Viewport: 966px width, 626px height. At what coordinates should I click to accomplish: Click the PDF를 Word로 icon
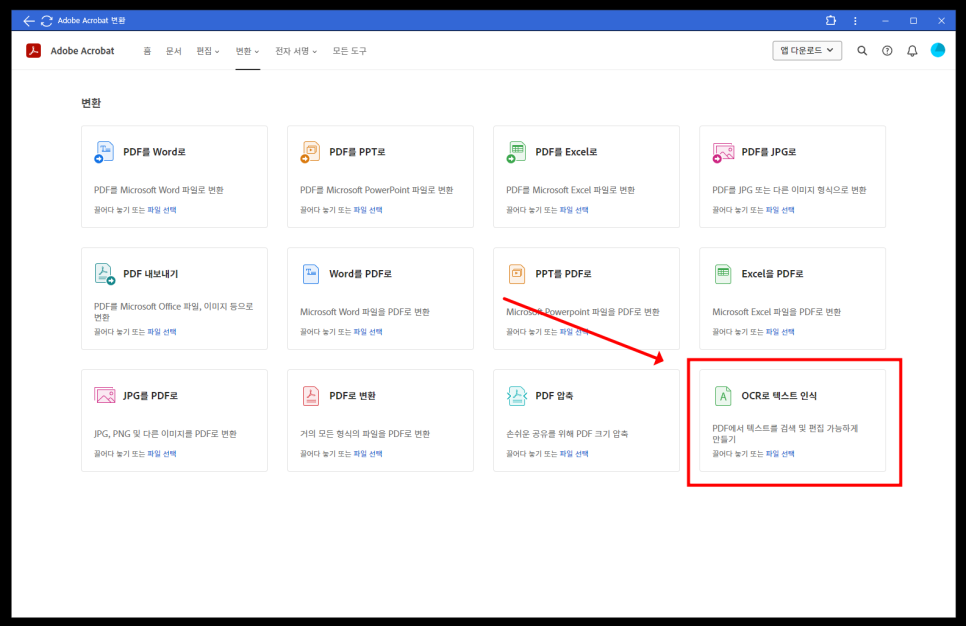pos(104,152)
